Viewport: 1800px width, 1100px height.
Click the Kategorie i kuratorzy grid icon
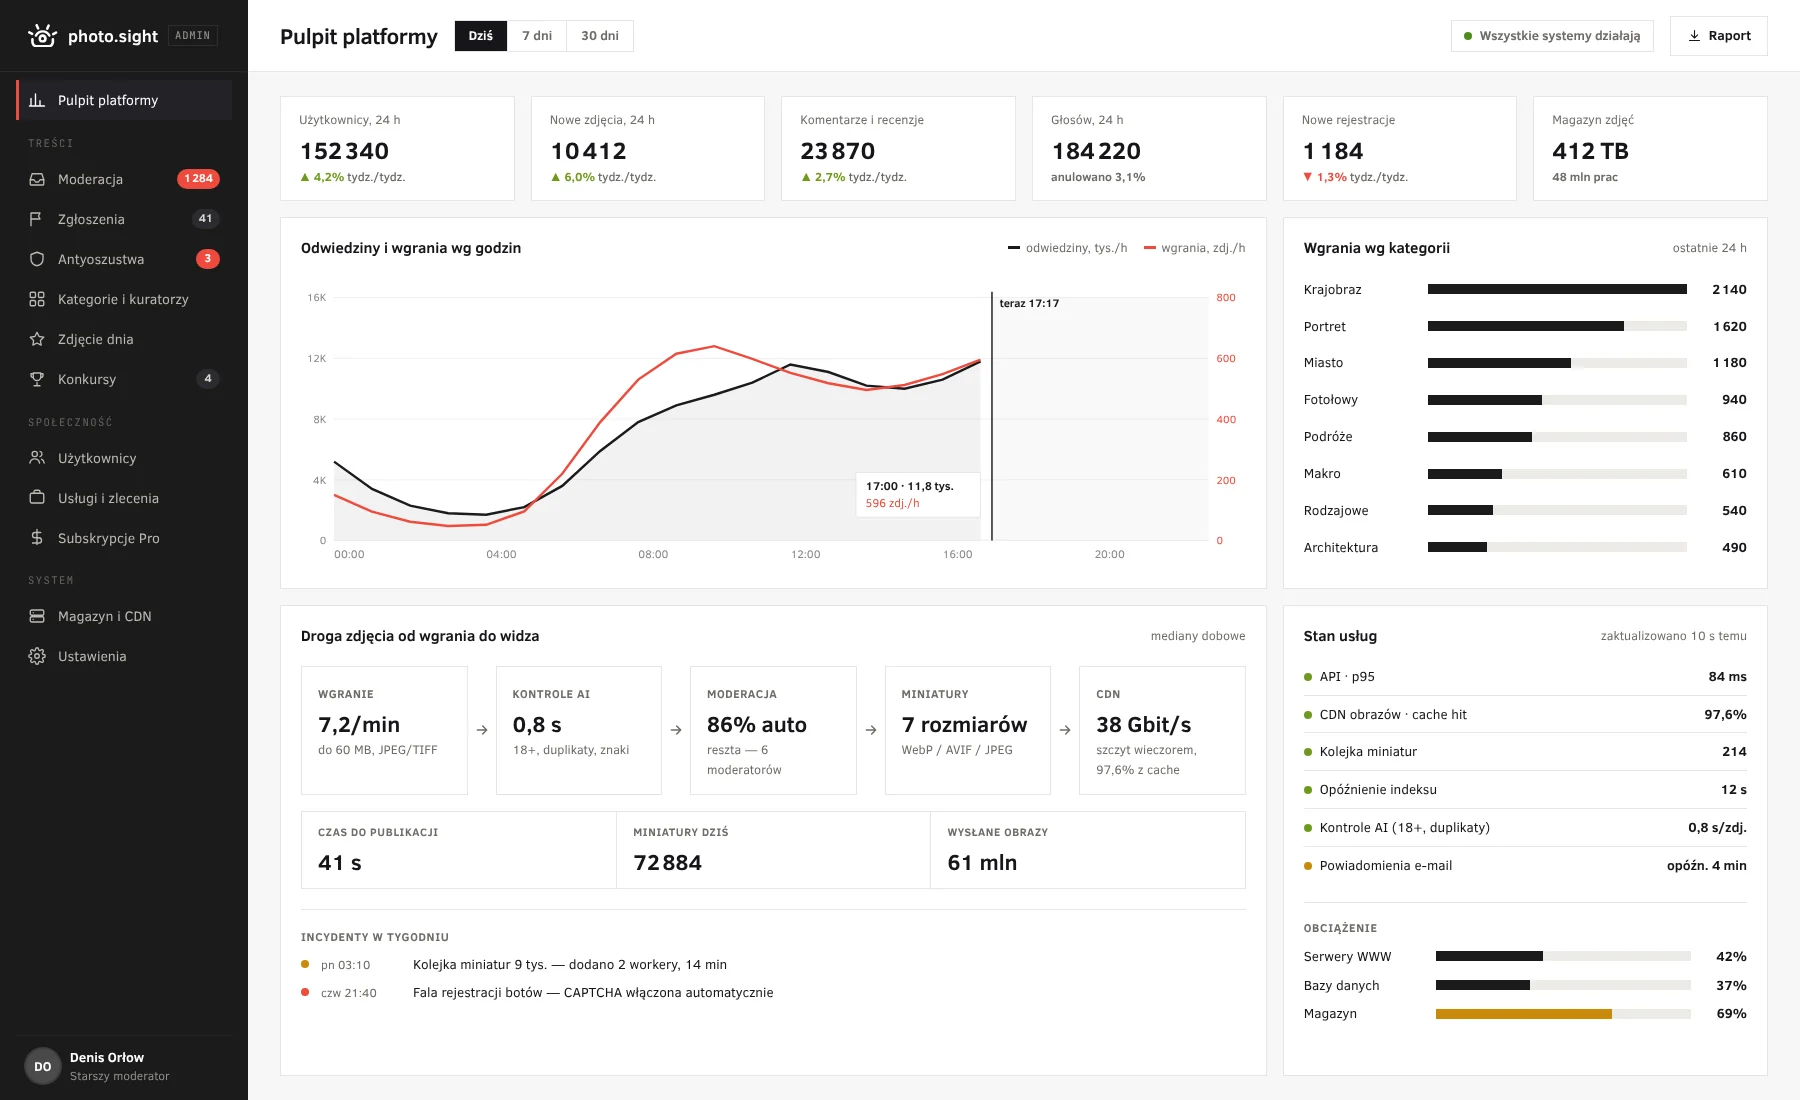(37, 299)
